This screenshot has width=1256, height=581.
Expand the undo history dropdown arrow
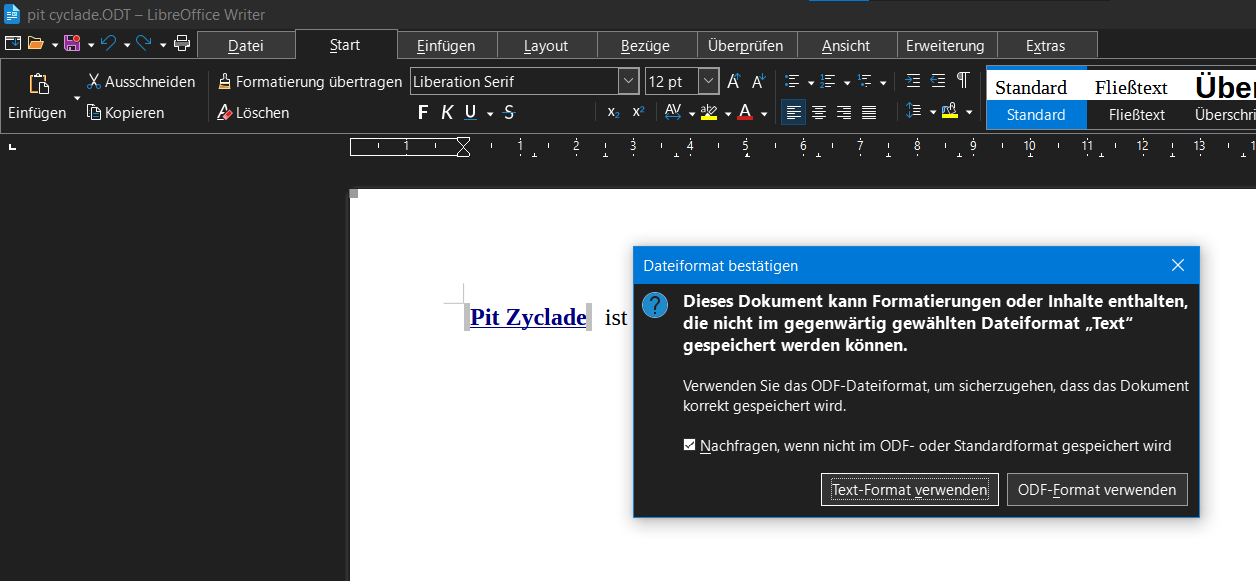point(126,44)
